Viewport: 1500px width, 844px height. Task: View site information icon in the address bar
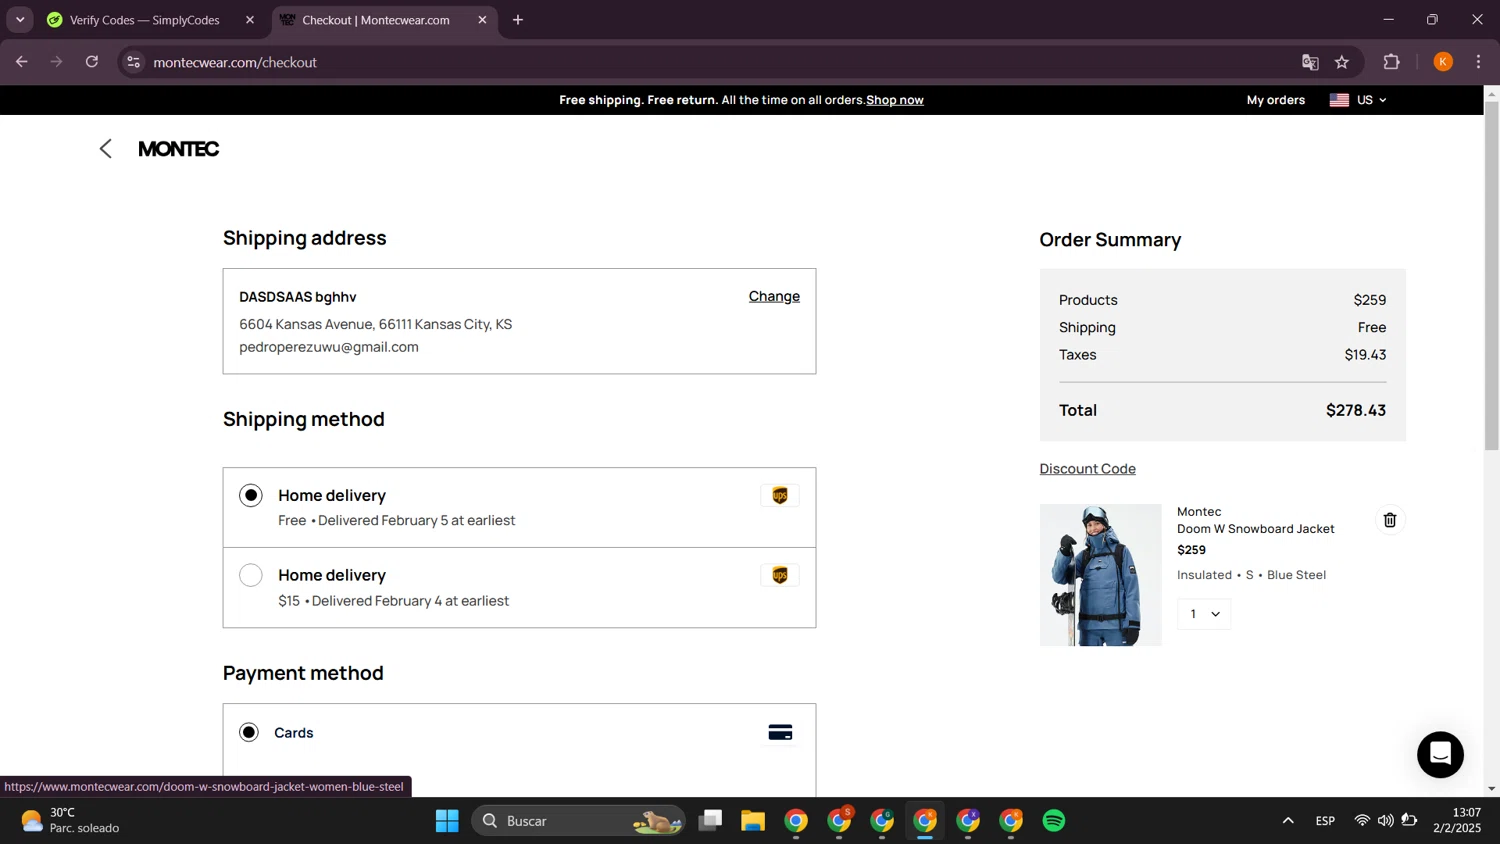(133, 62)
